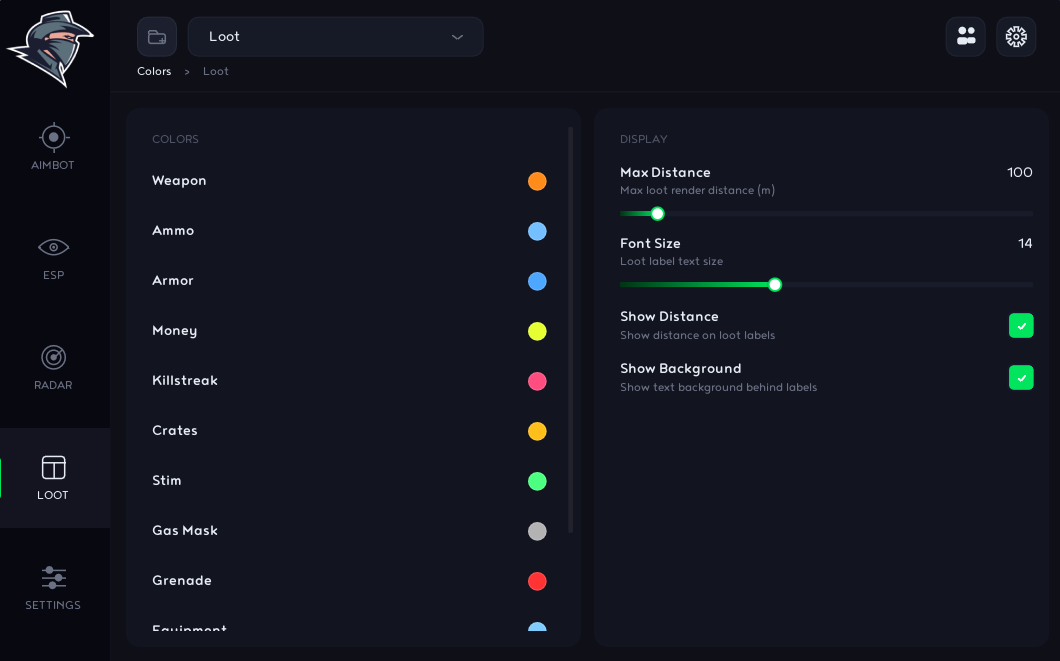Select the ESP eye icon
The image size is (1060, 661).
pyautogui.click(x=53, y=247)
